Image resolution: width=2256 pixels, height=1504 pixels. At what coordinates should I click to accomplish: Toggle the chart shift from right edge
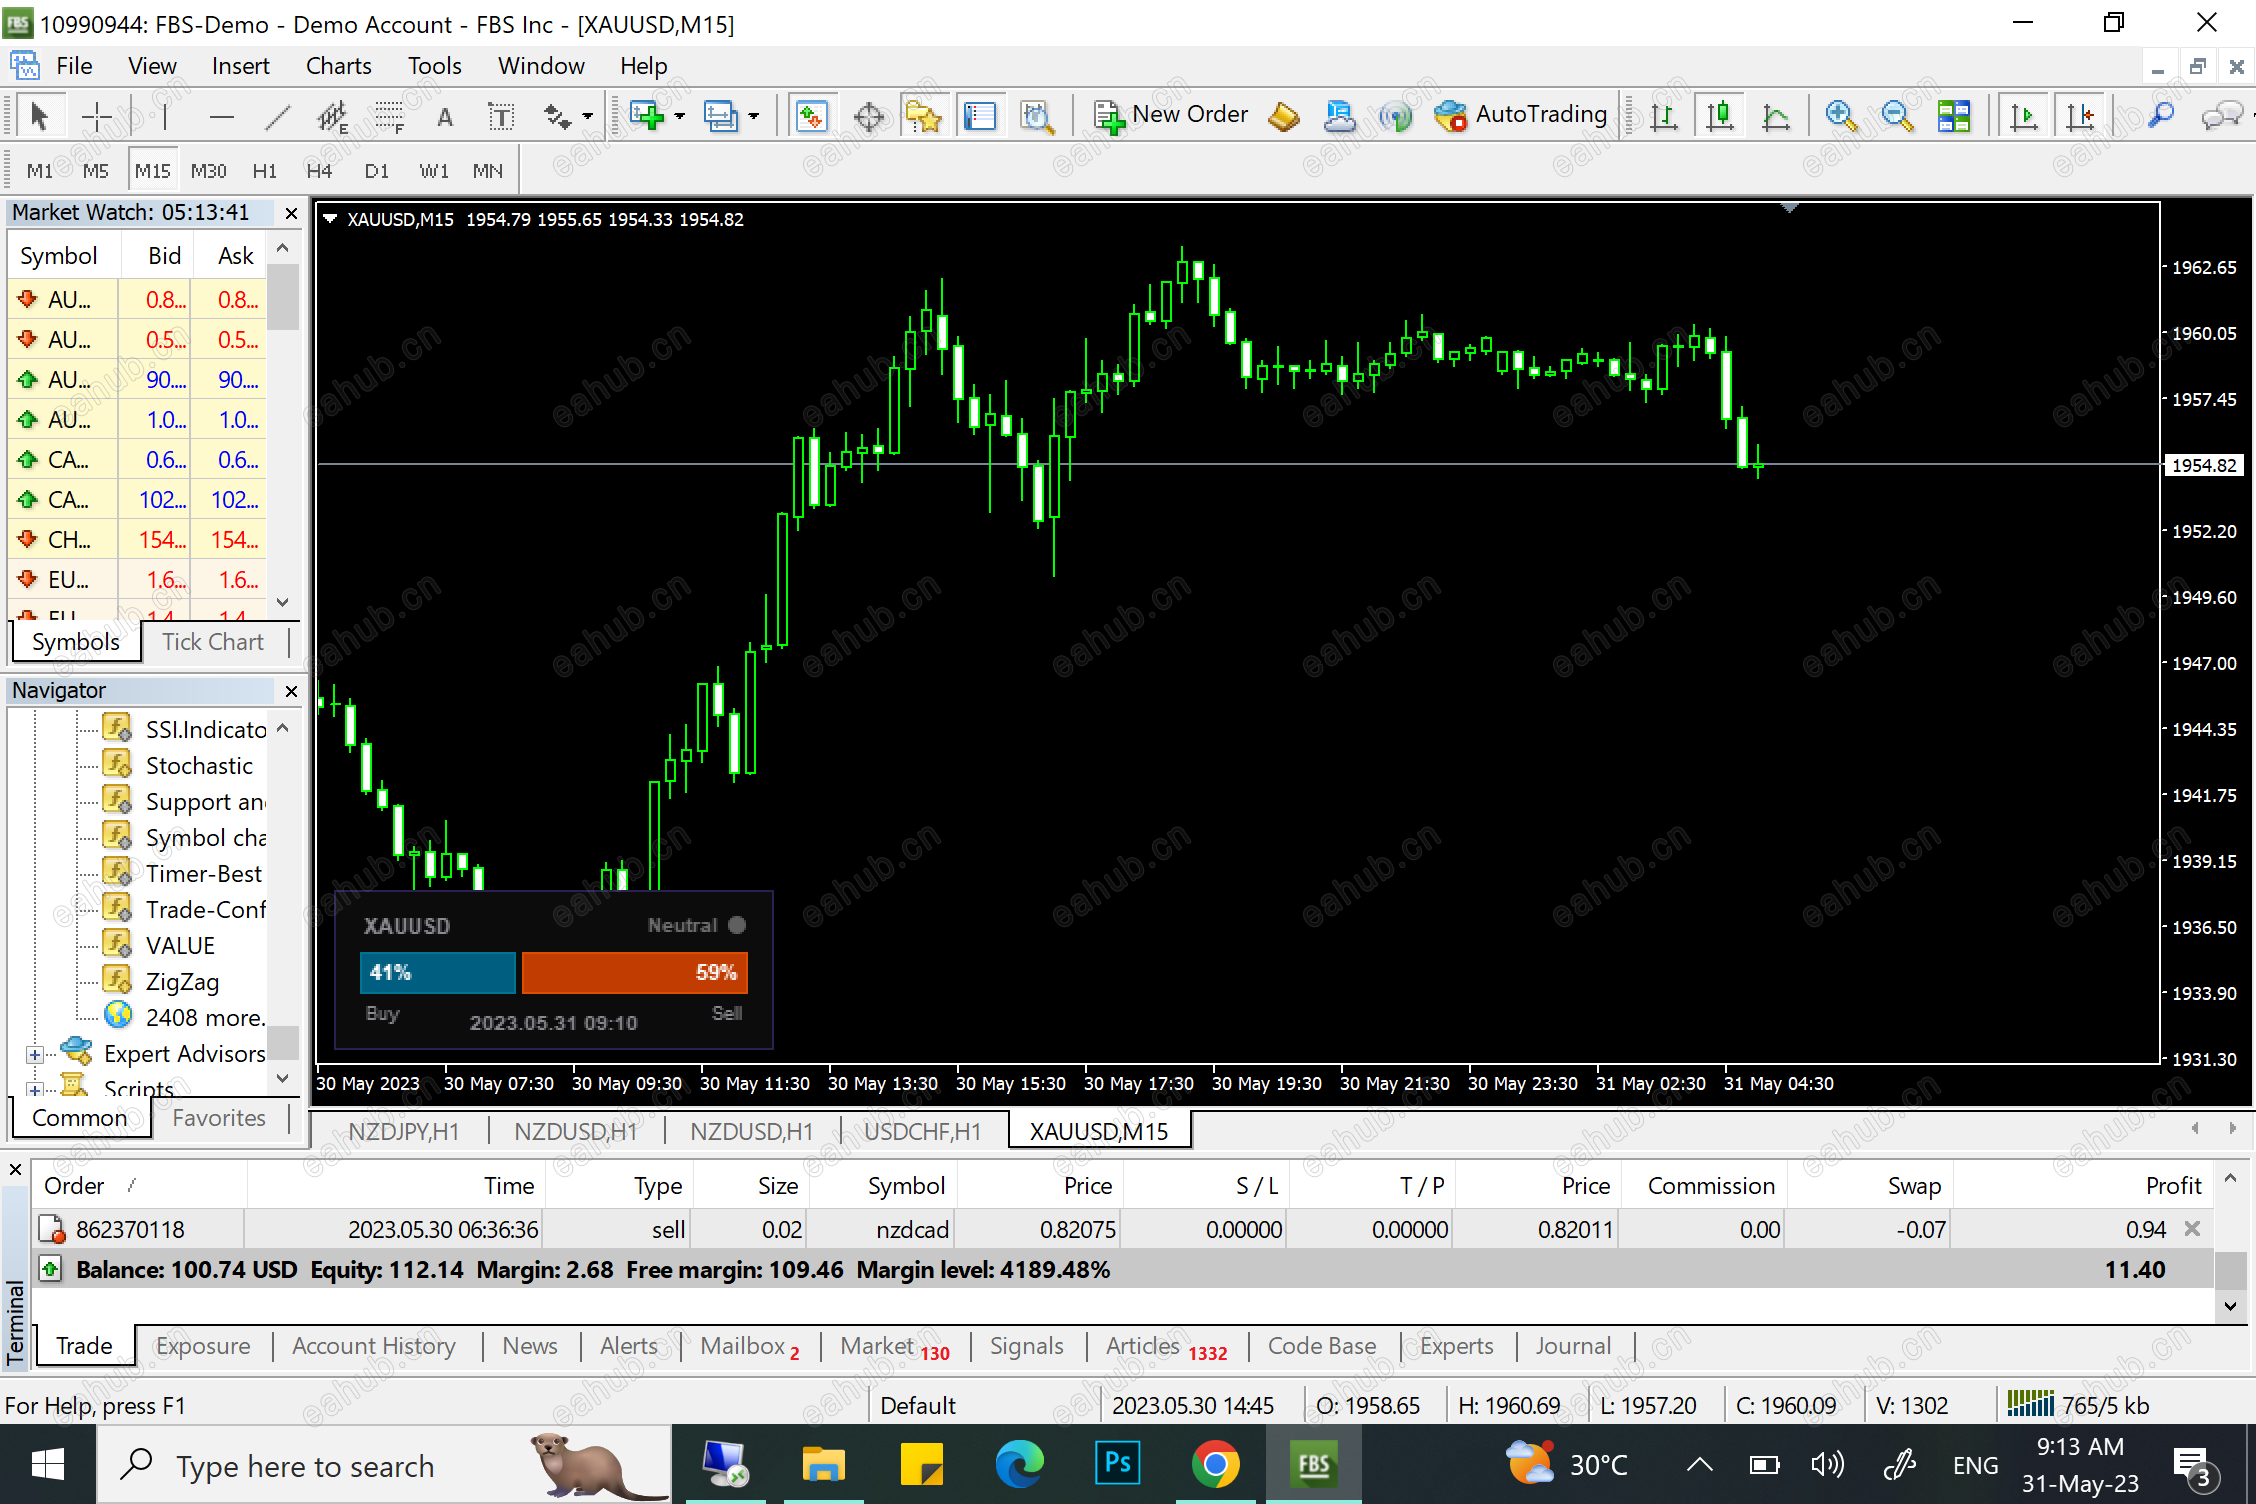tap(2081, 116)
